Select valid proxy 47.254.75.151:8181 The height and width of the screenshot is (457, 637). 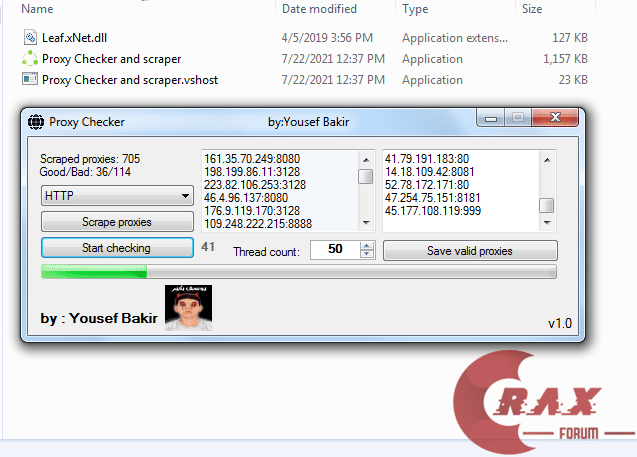(433, 198)
